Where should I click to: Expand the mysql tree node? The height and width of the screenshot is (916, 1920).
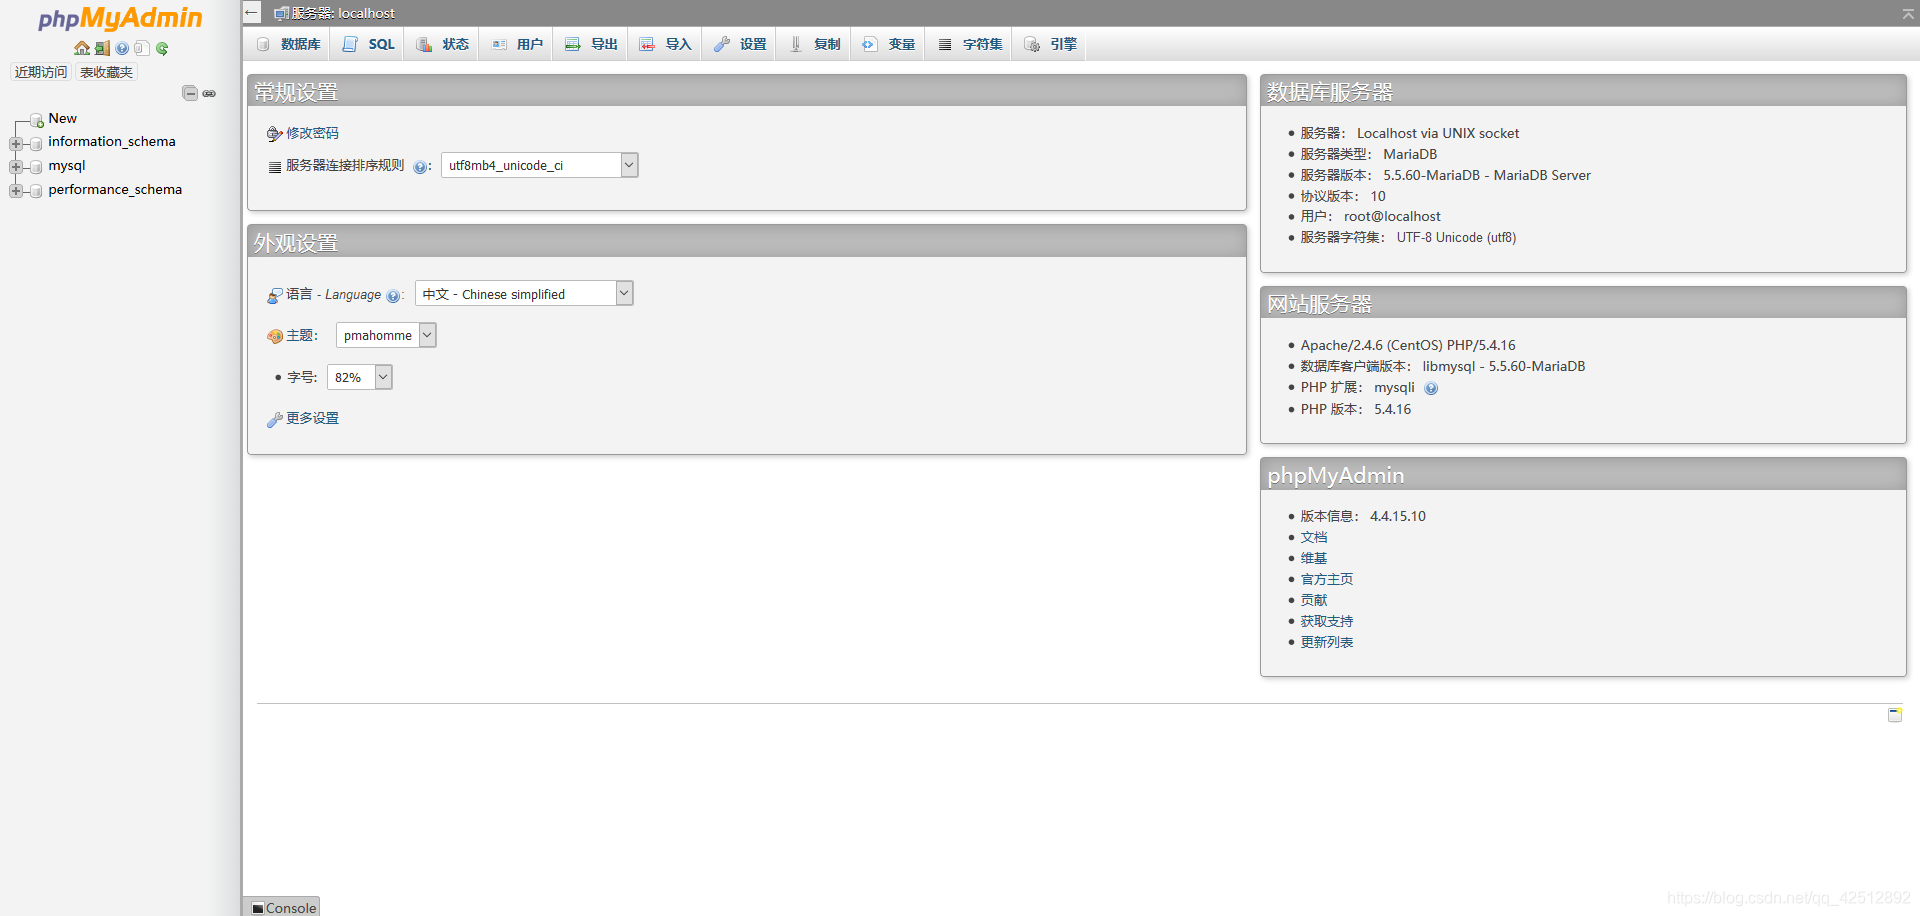coord(16,167)
